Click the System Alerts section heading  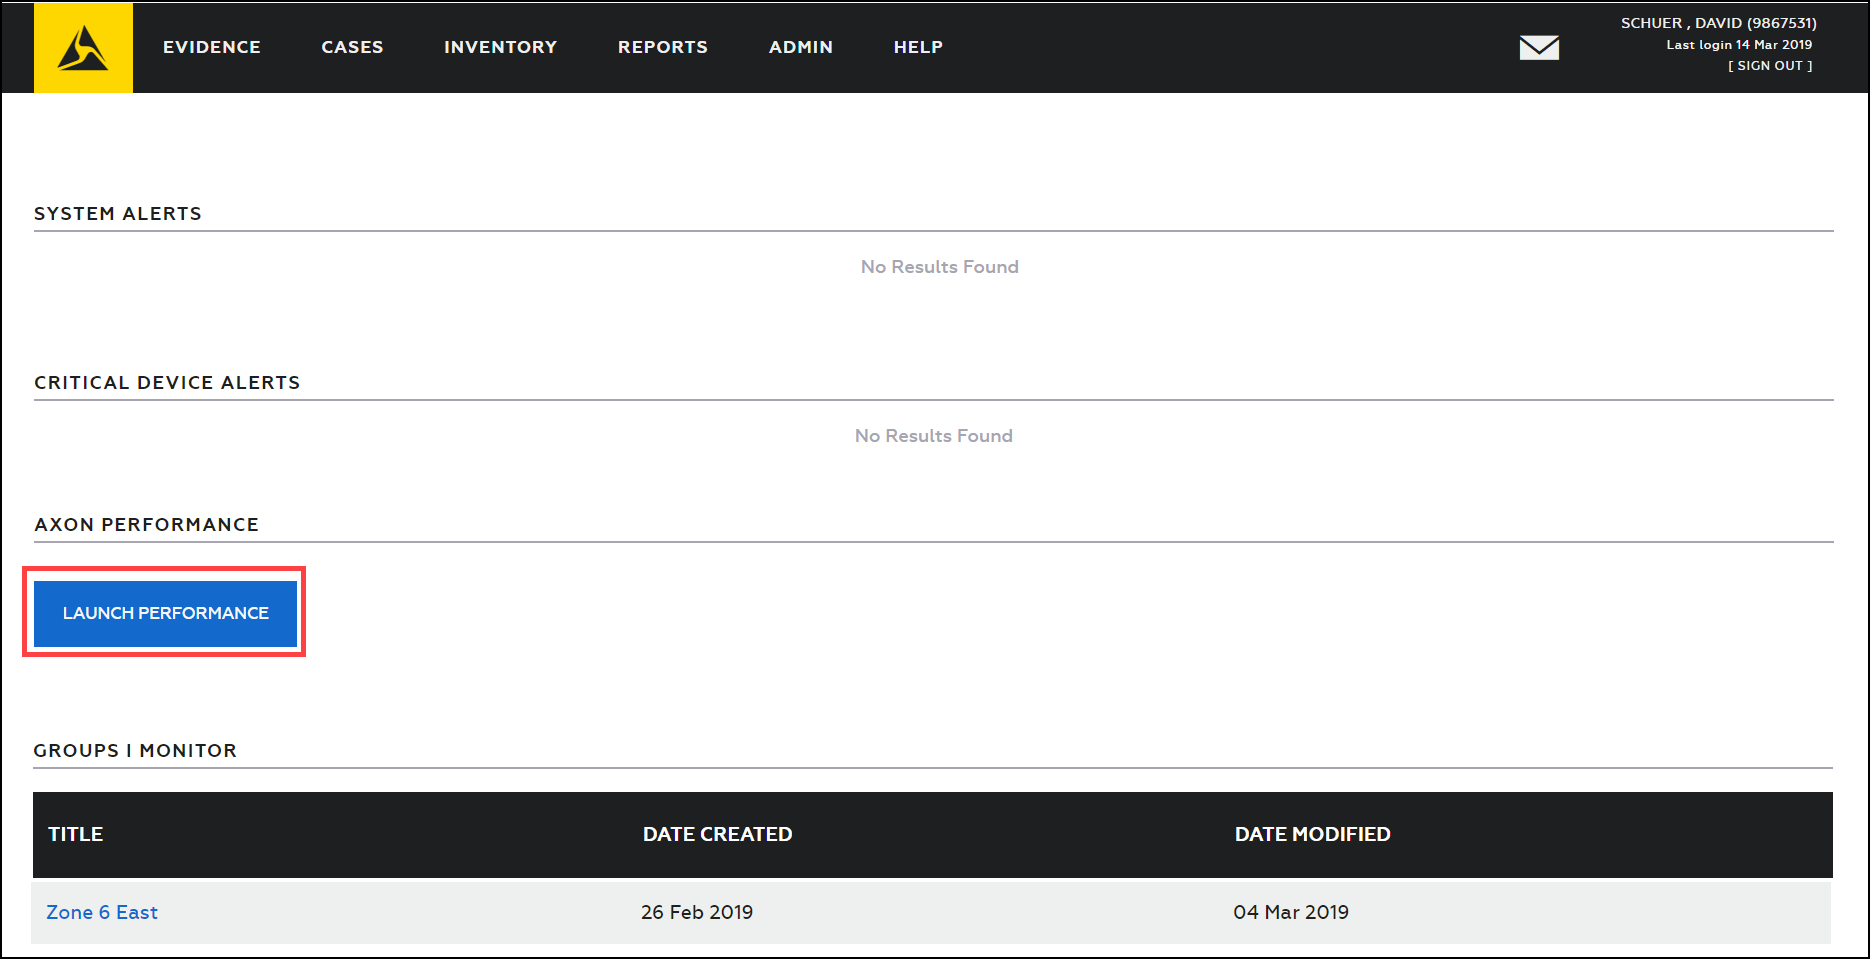click(x=118, y=214)
